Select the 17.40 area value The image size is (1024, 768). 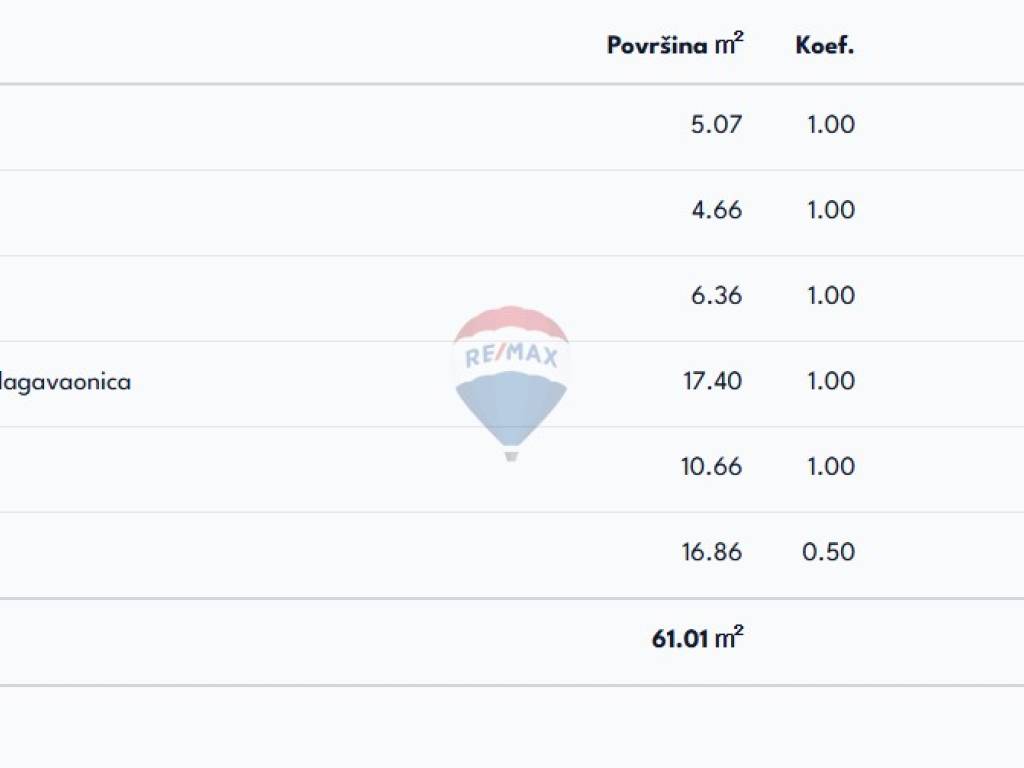[x=712, y=381]
